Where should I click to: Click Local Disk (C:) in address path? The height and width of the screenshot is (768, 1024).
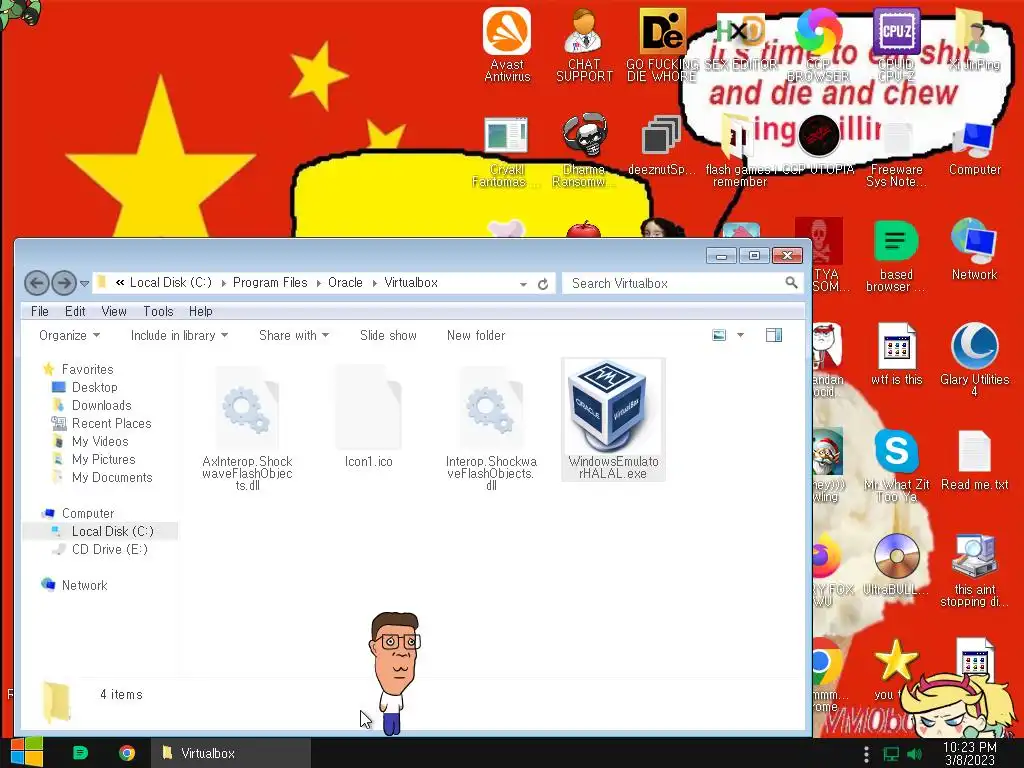pyautogui.click(x=170, y=283)
